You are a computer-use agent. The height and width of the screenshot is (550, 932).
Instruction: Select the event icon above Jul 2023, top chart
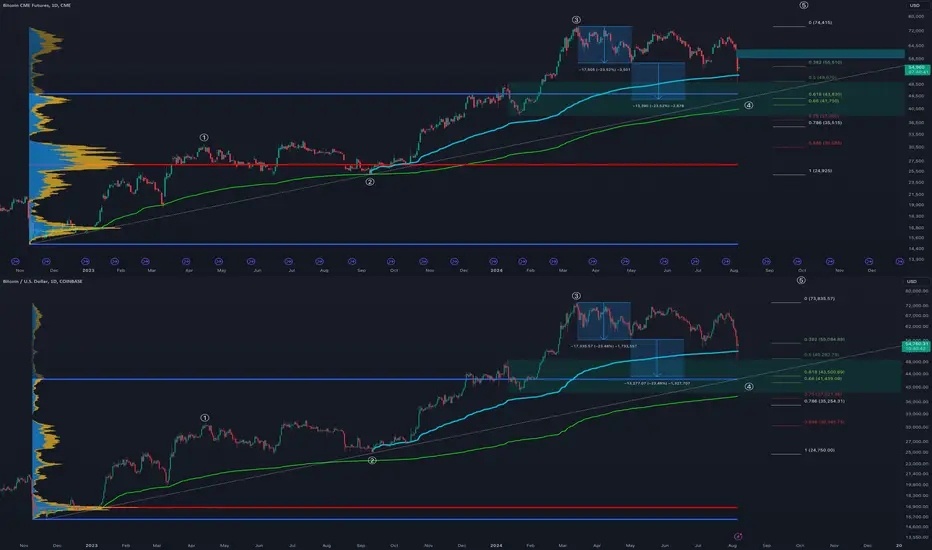point(289,261)
